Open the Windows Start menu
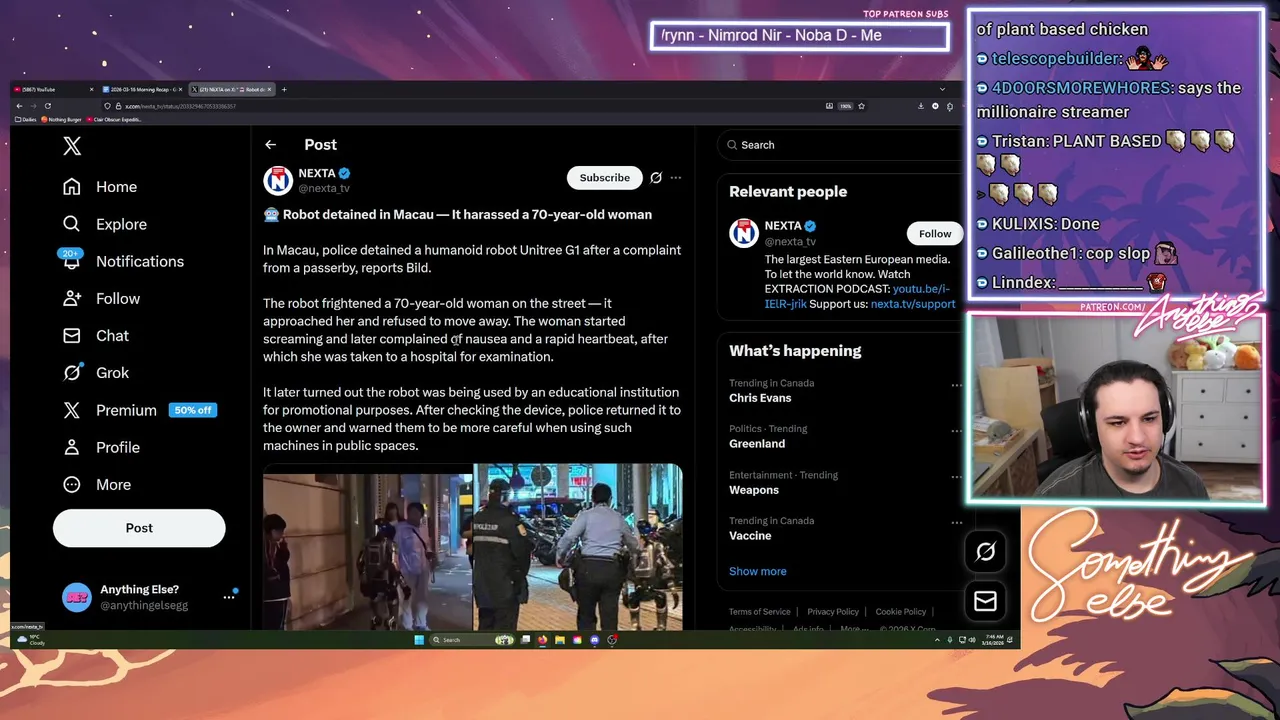This screenshot has width=1280, height=720. (x=419, y=640)
